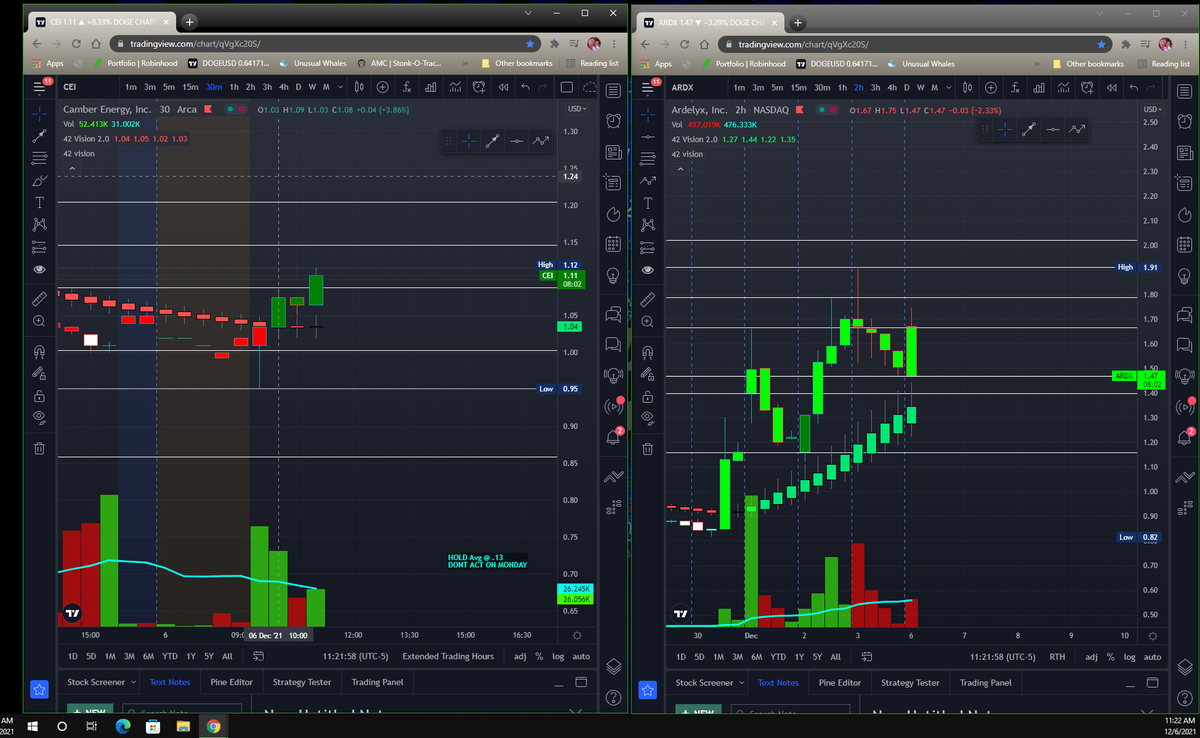The height and width of the screenshot is (738, 1200).
Task: Select the 30m interval in CEI window
Action: [x=213, y=87]
